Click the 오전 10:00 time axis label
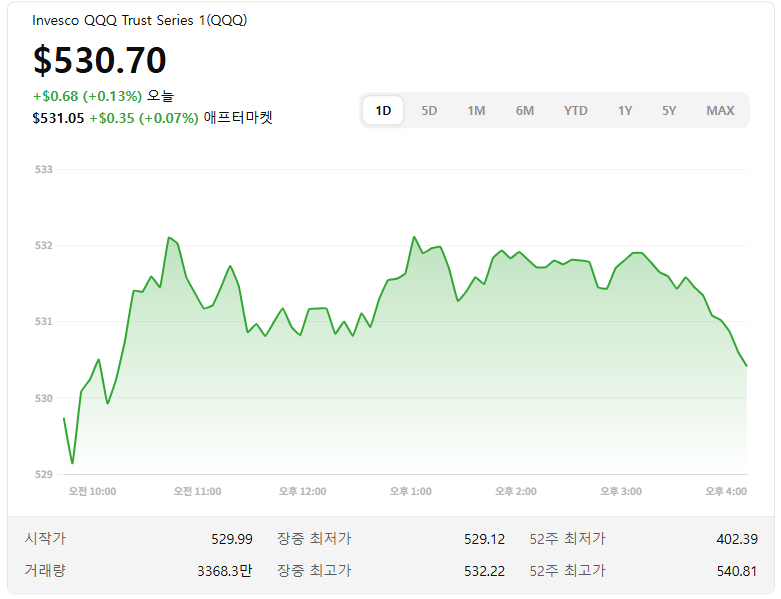Screen dimensions: 781x599 click(92, 491)
